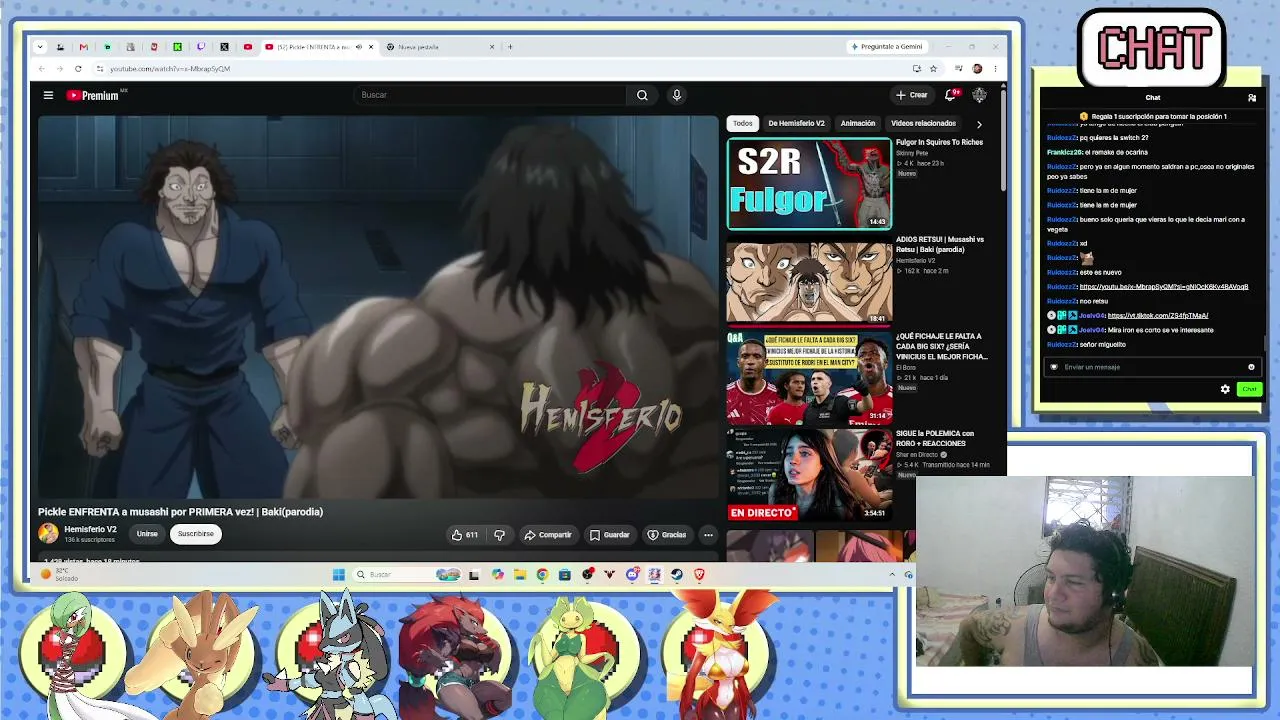The width and height of the screenshot is (1280, 720).
Task: Open Brave browser from the taskbar
Action: coord(699,574)
